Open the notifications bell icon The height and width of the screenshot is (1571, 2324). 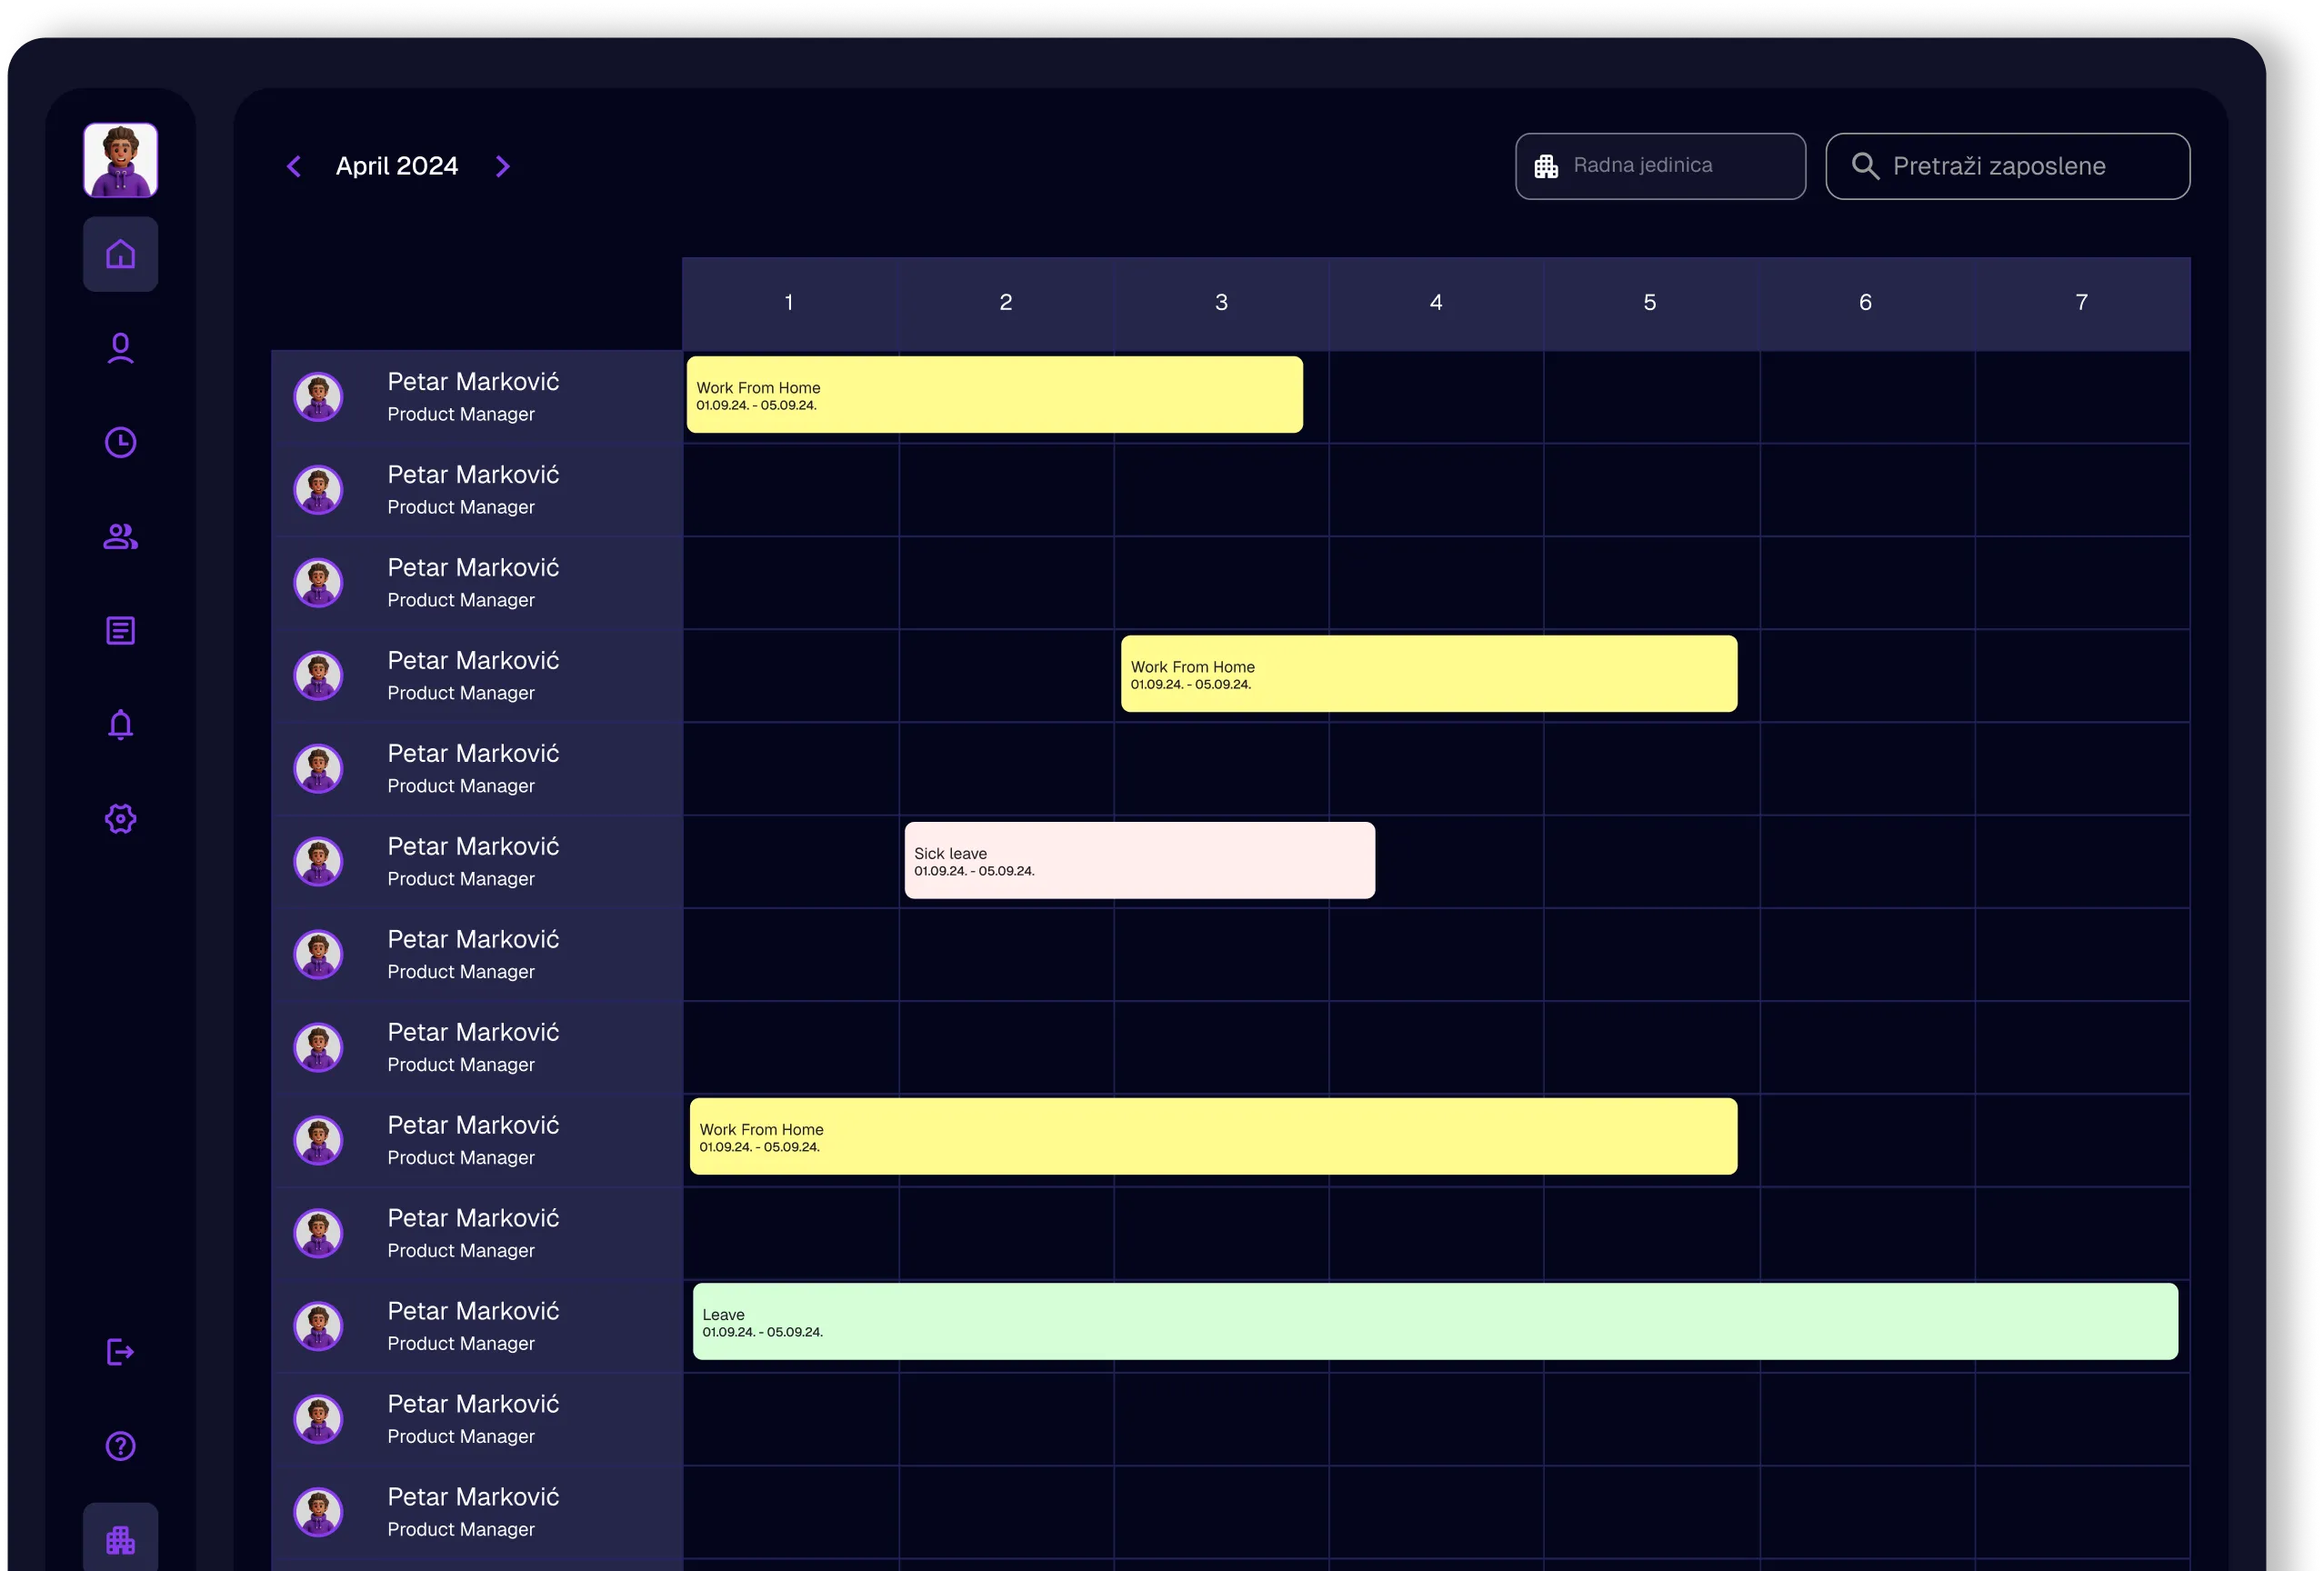(x=120, y=725)
